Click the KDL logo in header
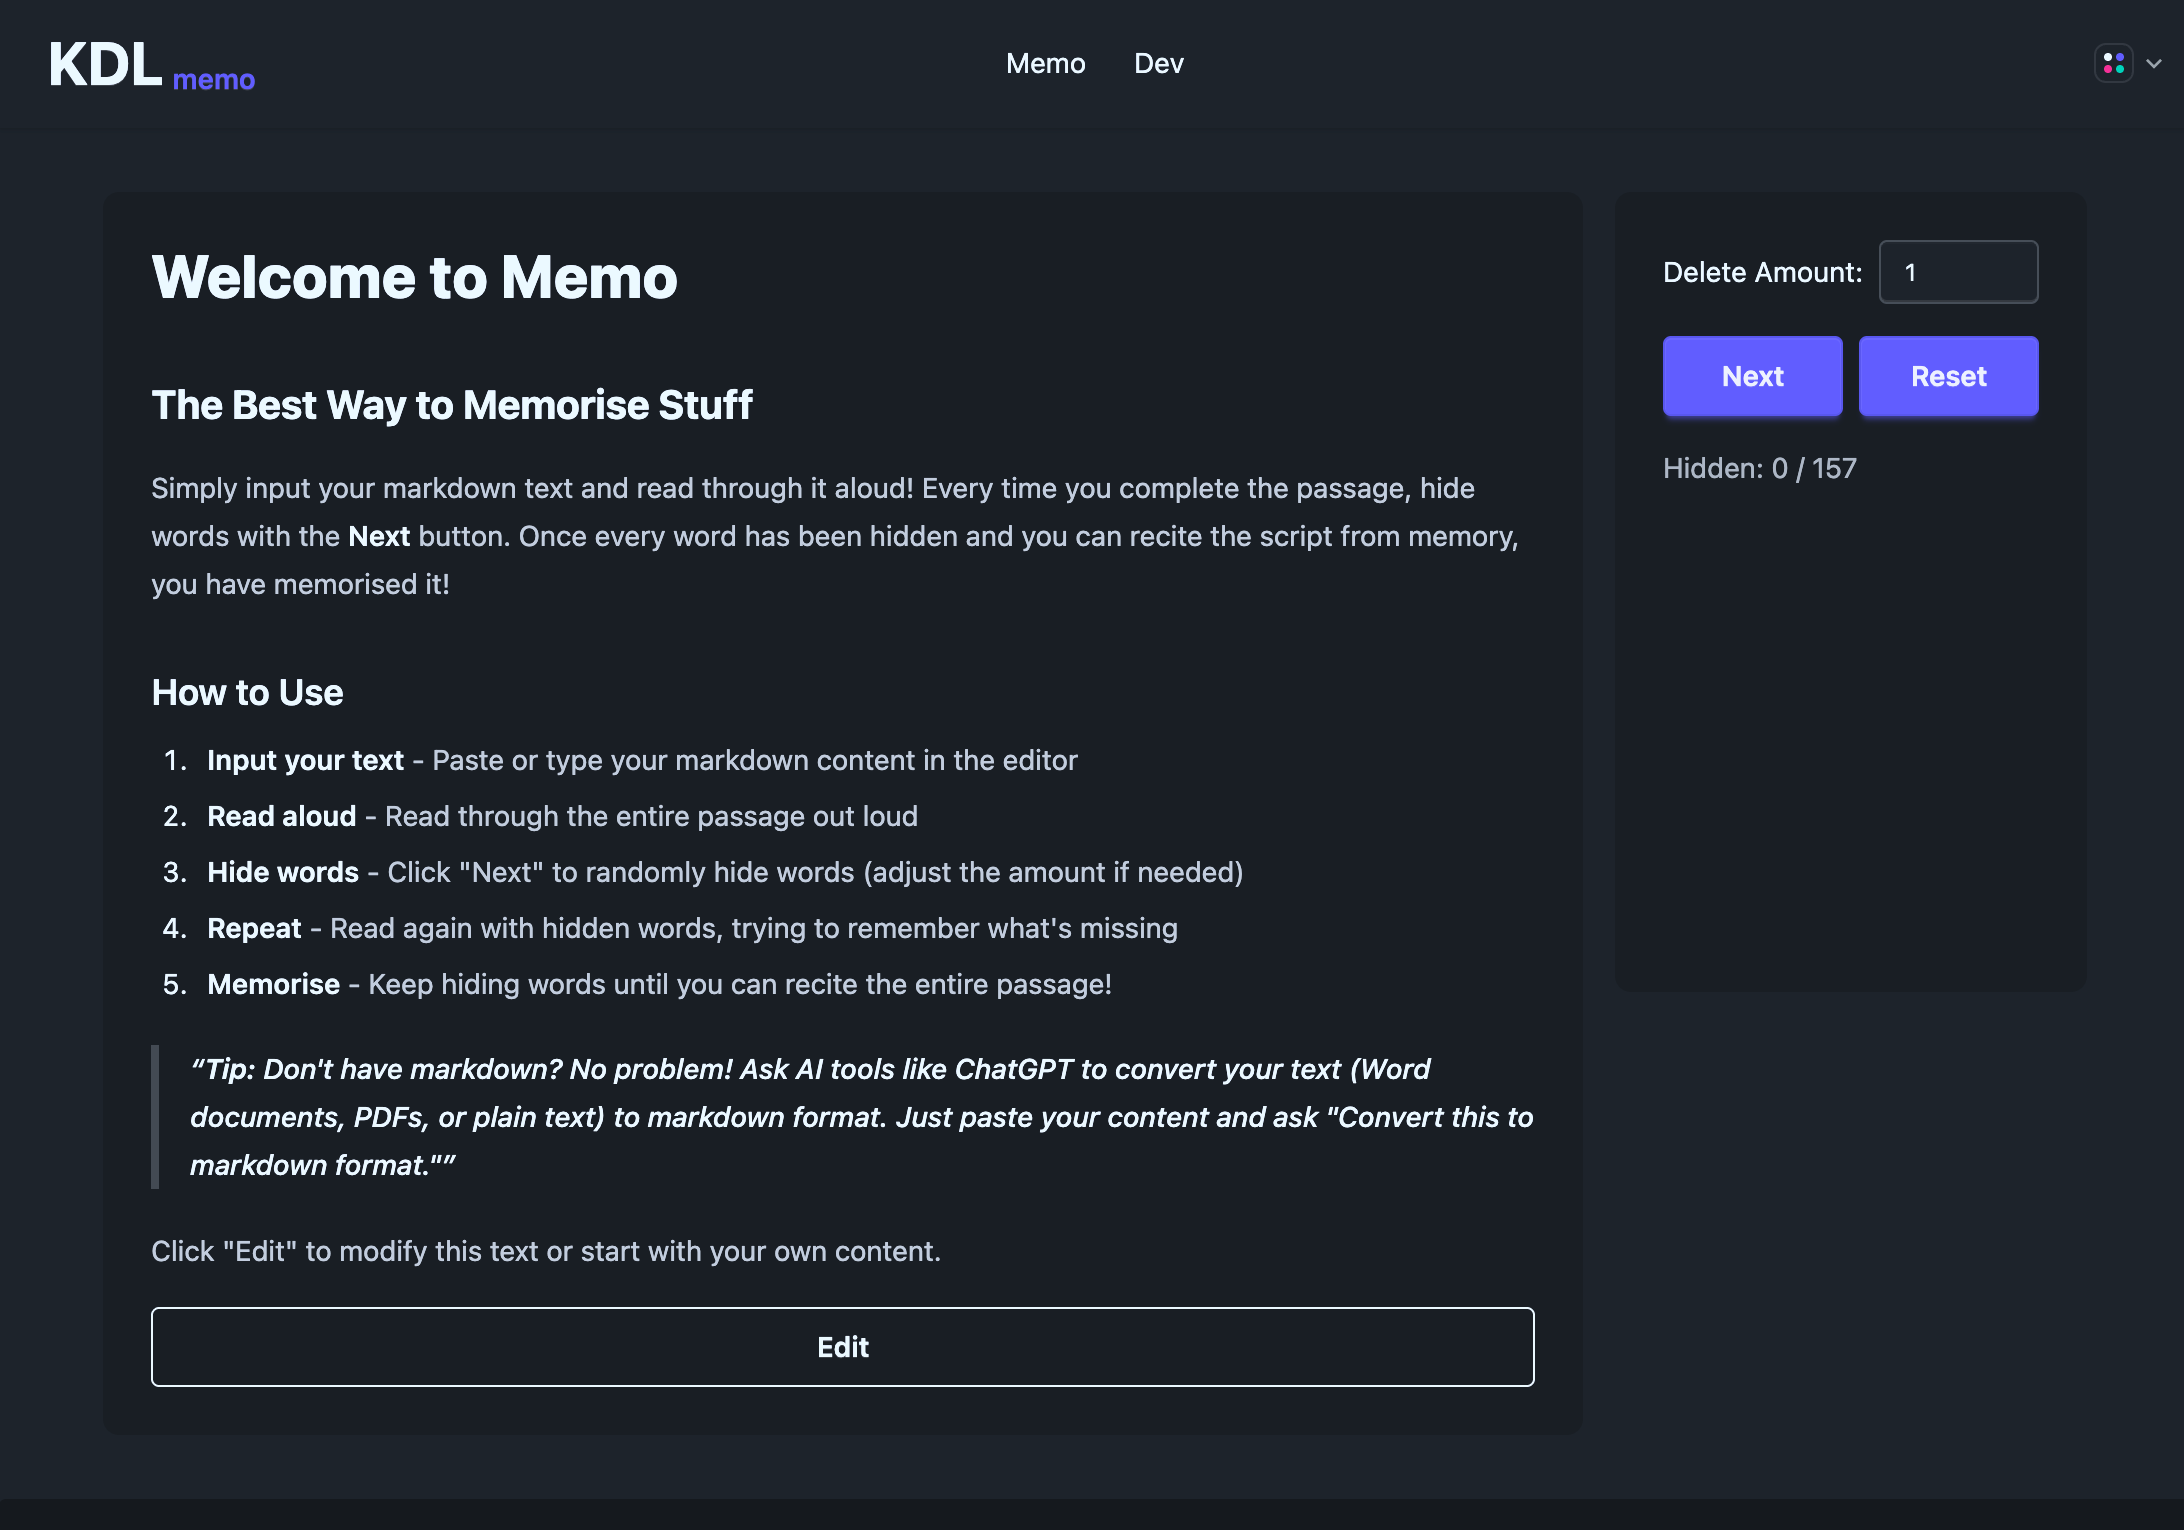Viewport: 2184px width, 1530px height. coord(105,65)
